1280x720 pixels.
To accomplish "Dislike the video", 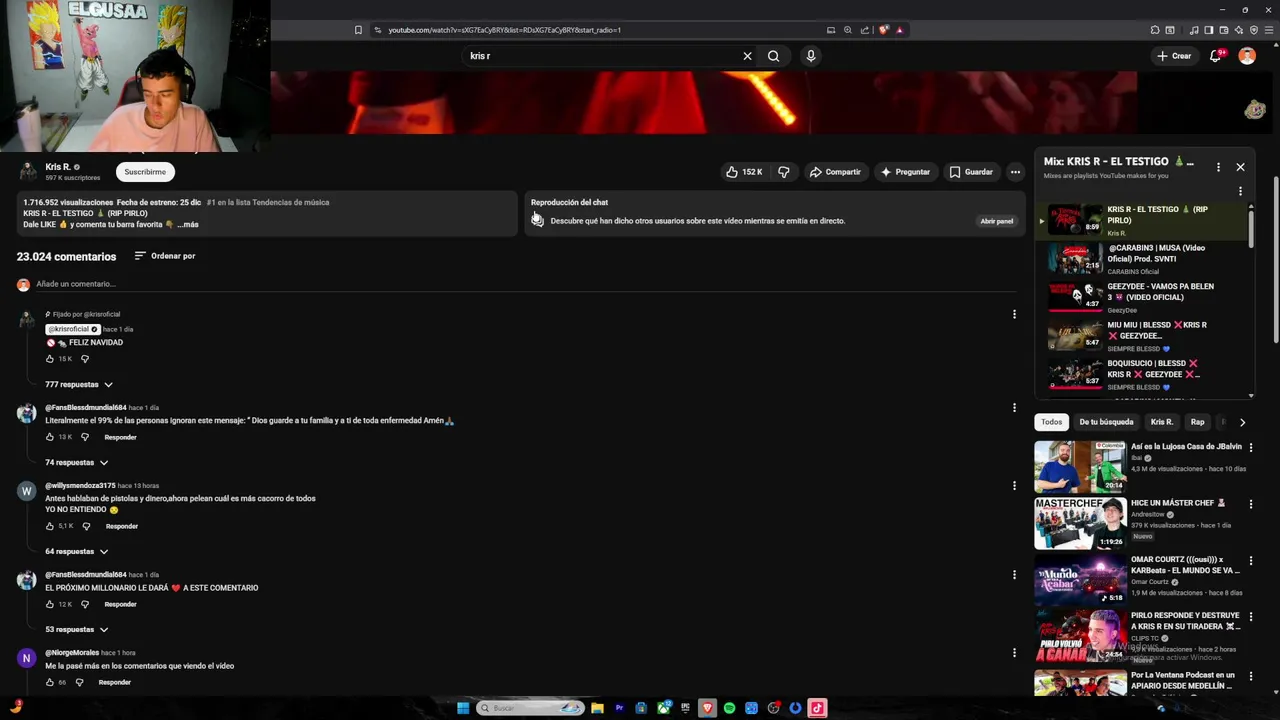I will coord(784,172).
